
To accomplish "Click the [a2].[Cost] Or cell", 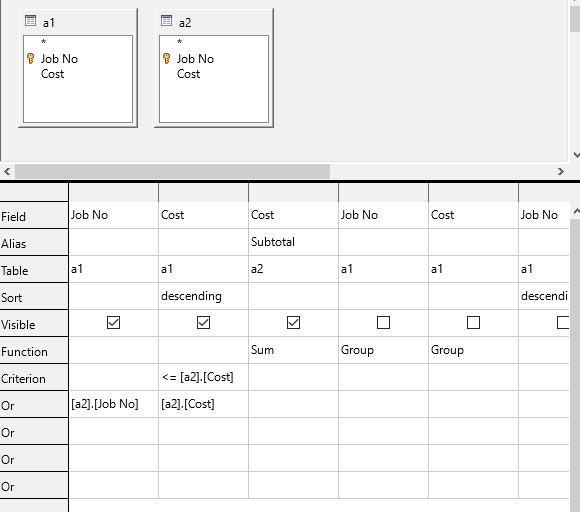I will (203, 404).
